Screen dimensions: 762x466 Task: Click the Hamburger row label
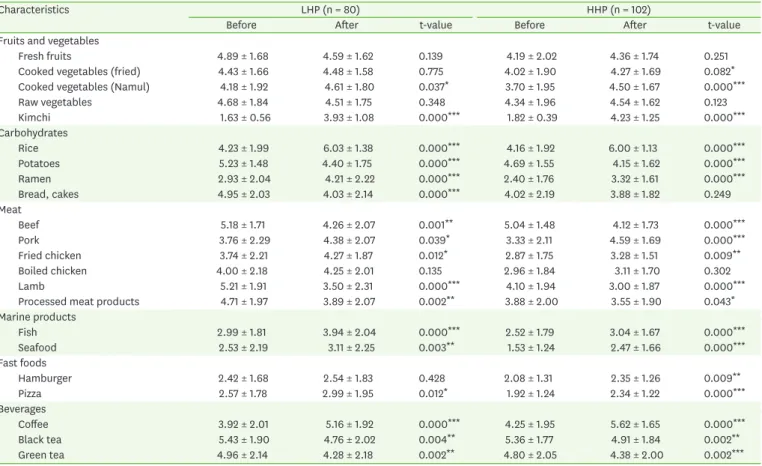point(45,379)
